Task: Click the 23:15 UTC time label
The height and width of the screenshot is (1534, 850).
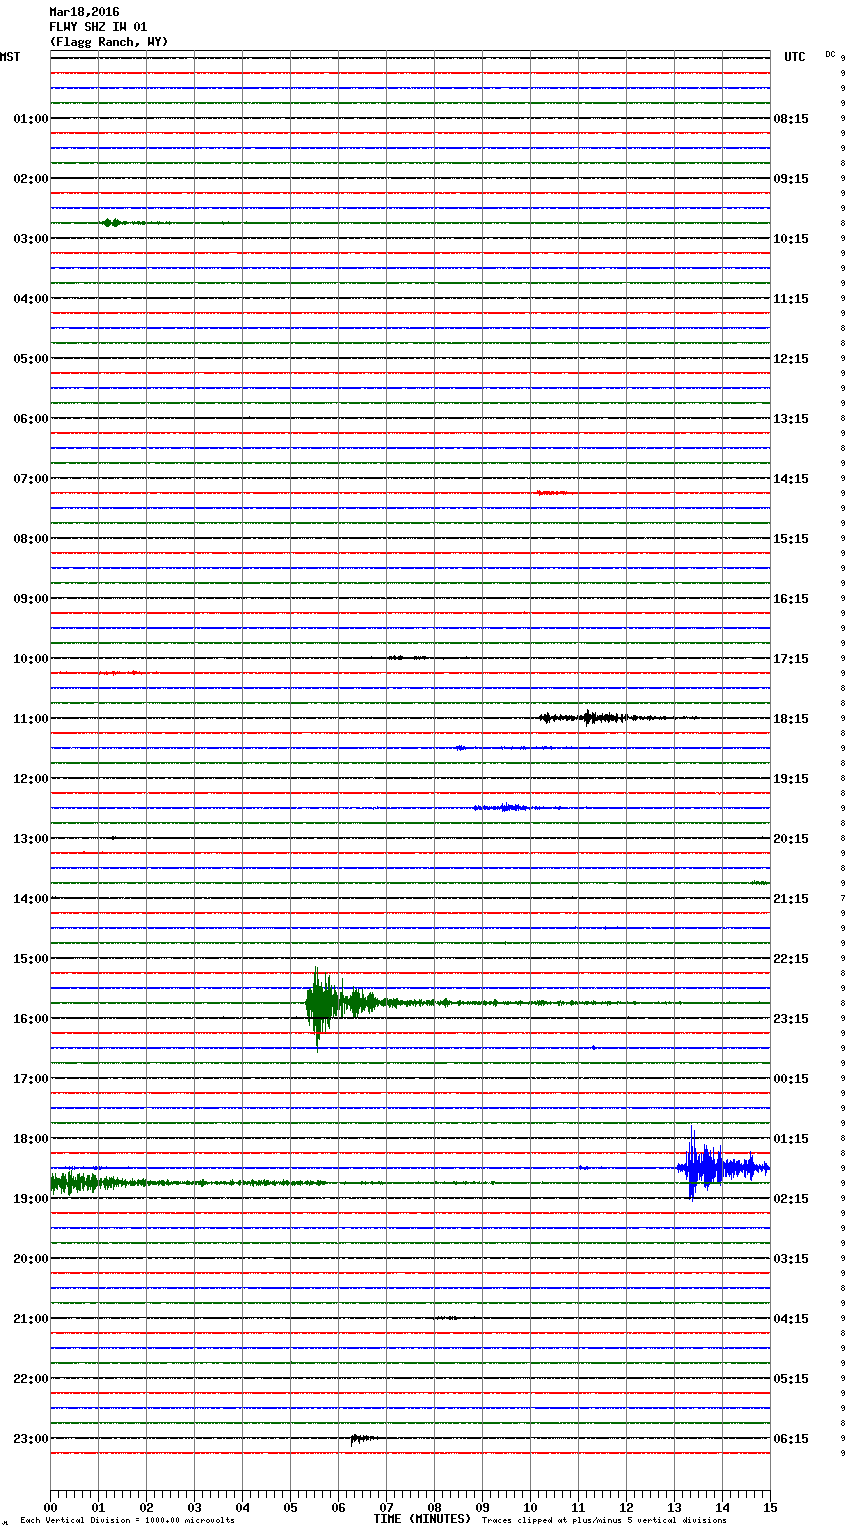Action: click(791, 1018)
